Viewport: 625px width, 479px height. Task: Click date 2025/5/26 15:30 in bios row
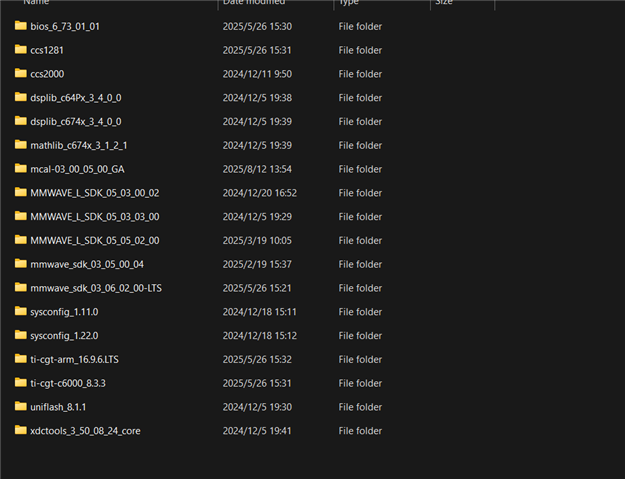[257, 26]
